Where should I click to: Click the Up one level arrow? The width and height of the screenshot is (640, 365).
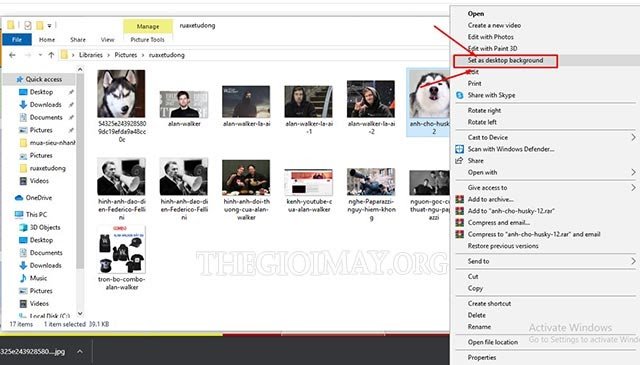(51, 55)
